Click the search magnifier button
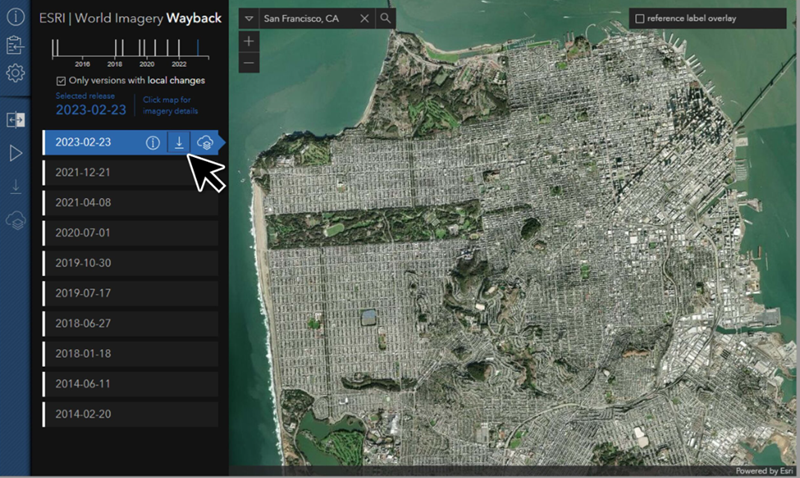 (385, 18)
